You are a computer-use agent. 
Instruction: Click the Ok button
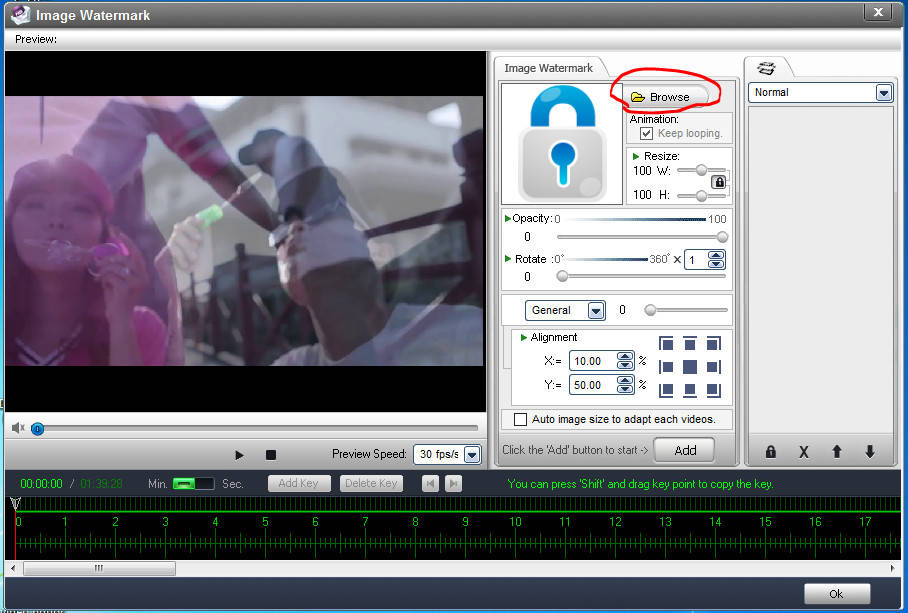[x=836, y=594]
